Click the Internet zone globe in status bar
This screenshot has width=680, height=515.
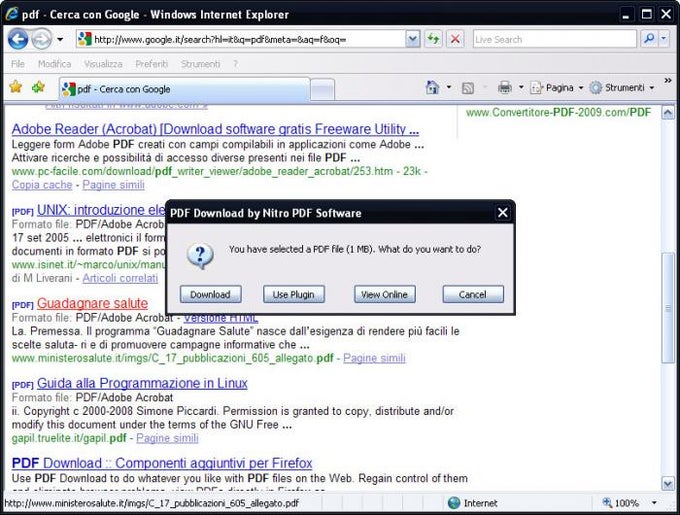point(454,503)
